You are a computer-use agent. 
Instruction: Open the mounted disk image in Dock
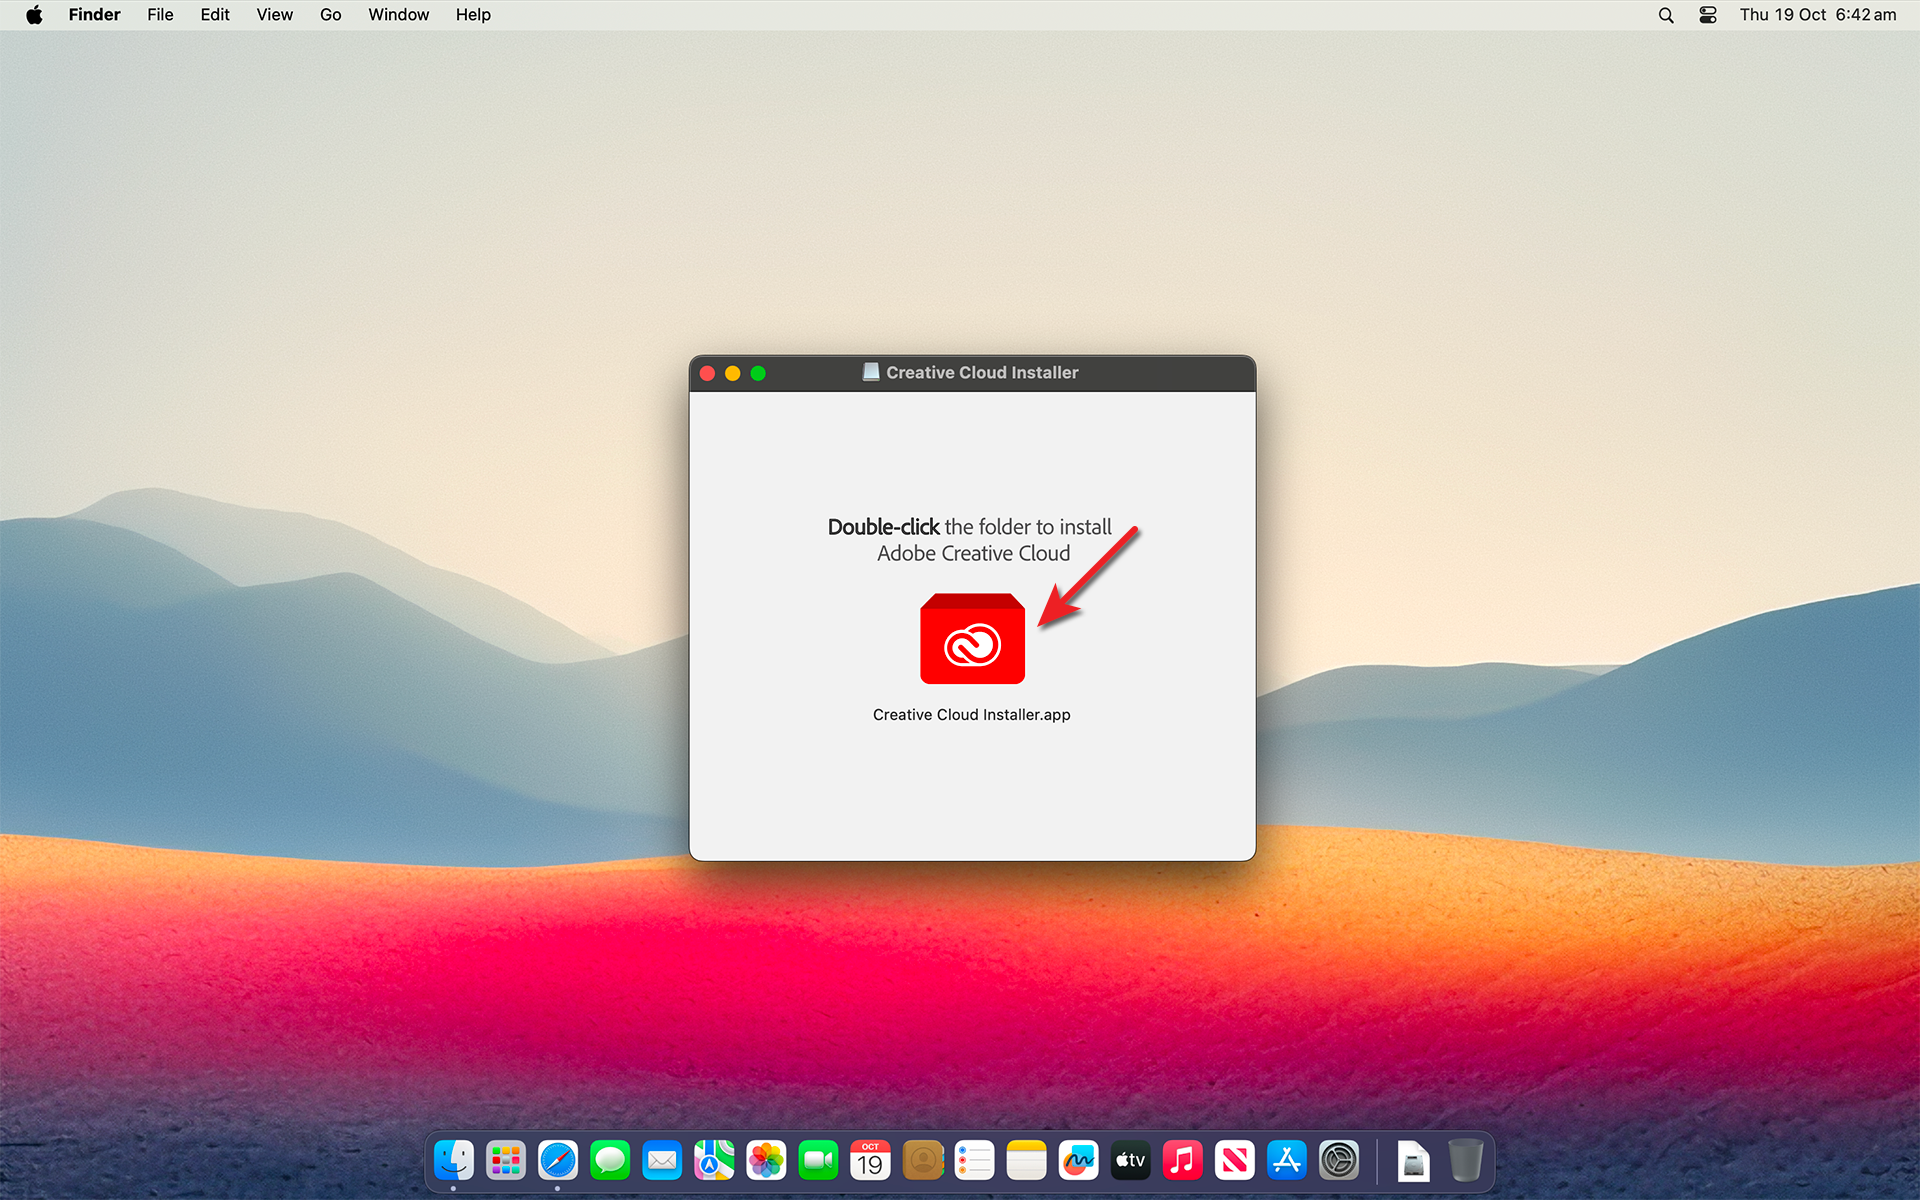point(1413,1160)
